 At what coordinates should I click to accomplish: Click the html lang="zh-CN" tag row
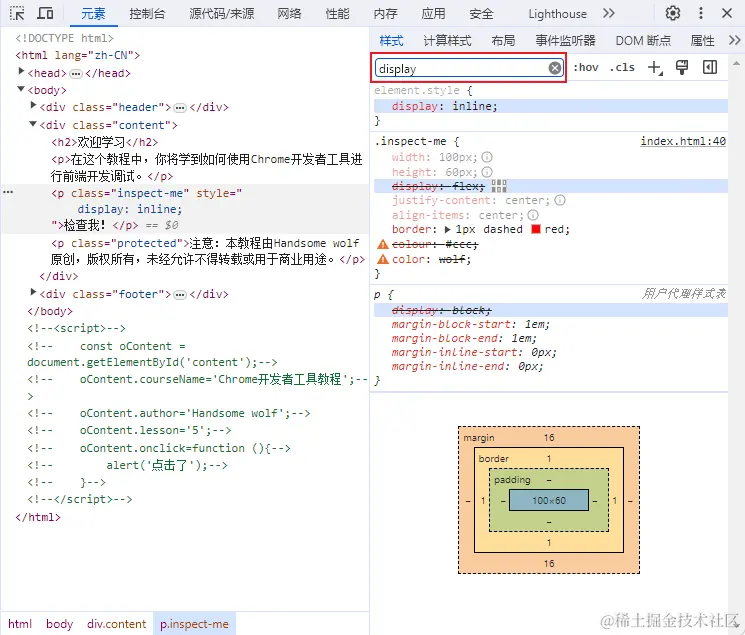pos(77,55)
